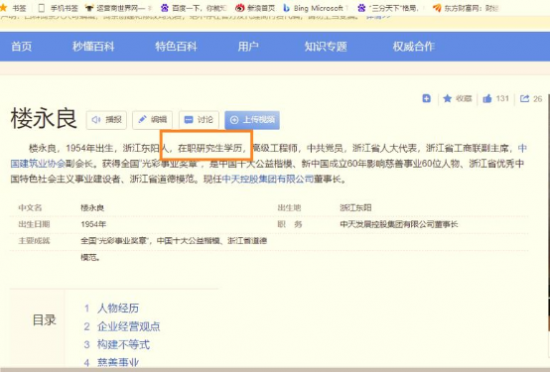Open the 中国建筑业协会 link in summary
550x373 pixels.
pyautogui.click(x=38, y=164)
